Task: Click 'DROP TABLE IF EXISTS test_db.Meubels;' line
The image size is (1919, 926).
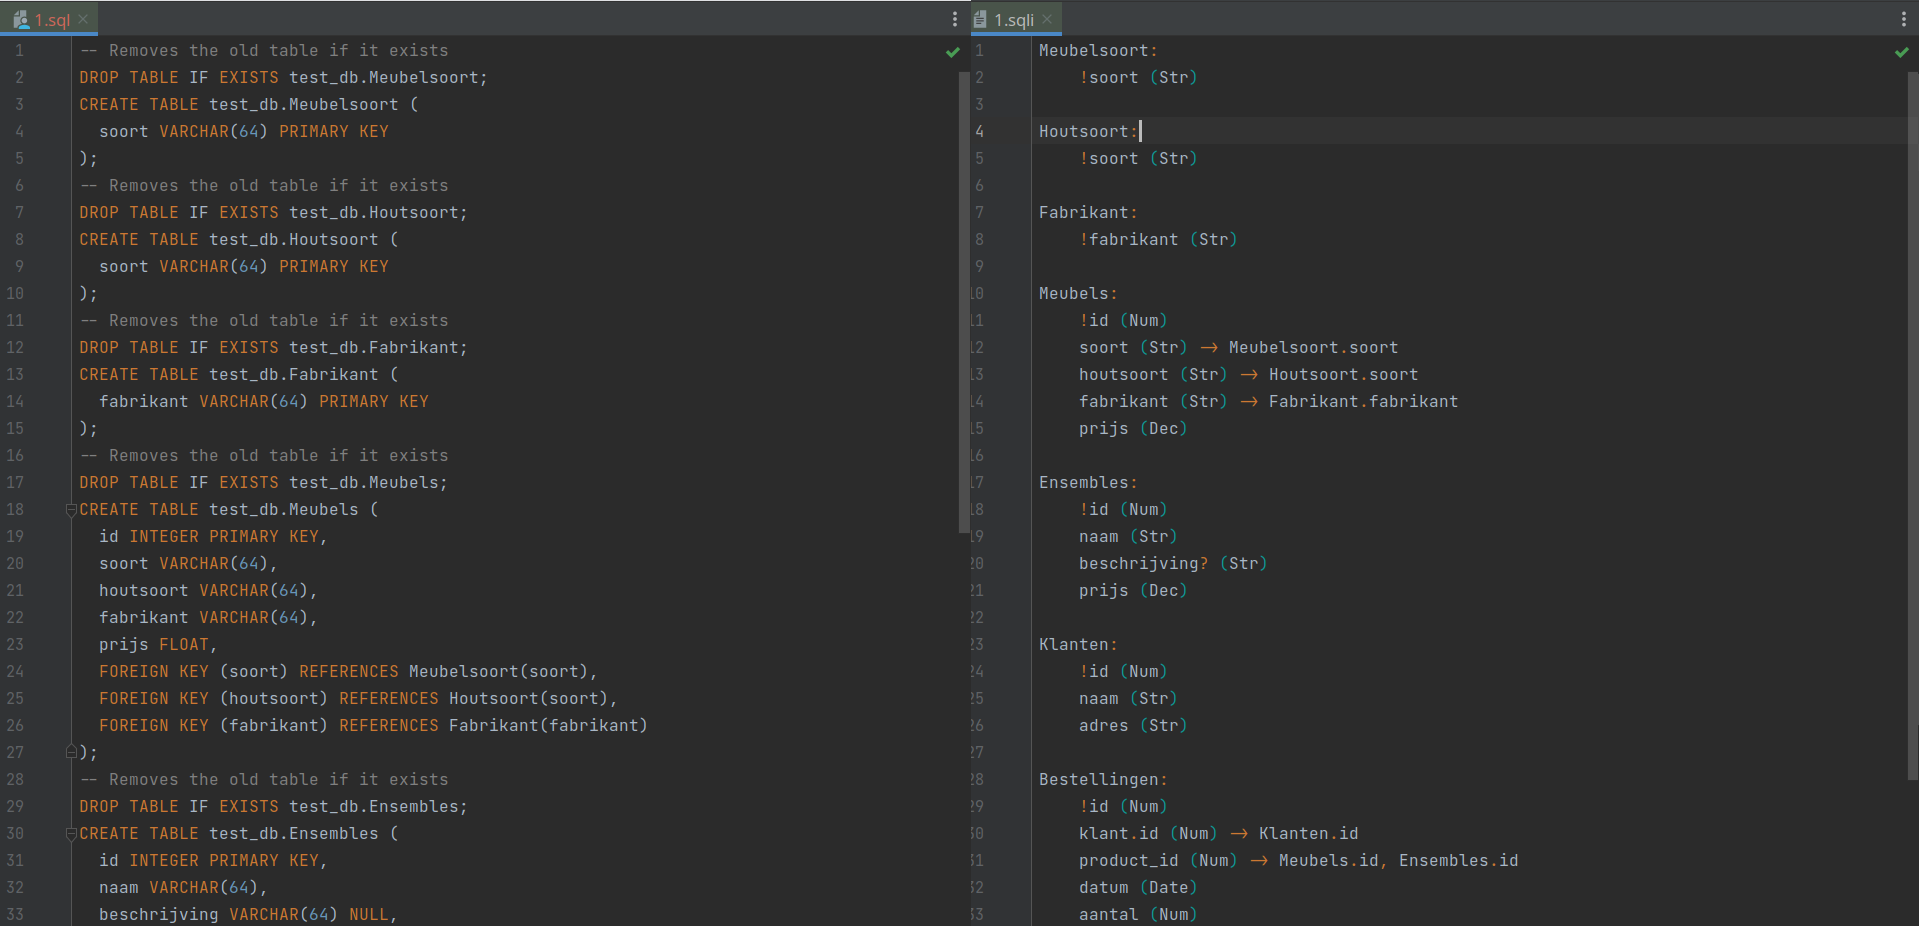Action: click(x=263, y=482)
